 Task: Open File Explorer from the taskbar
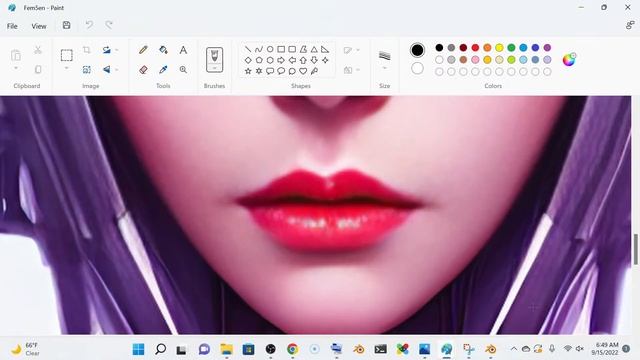click(x=227, y=349)
